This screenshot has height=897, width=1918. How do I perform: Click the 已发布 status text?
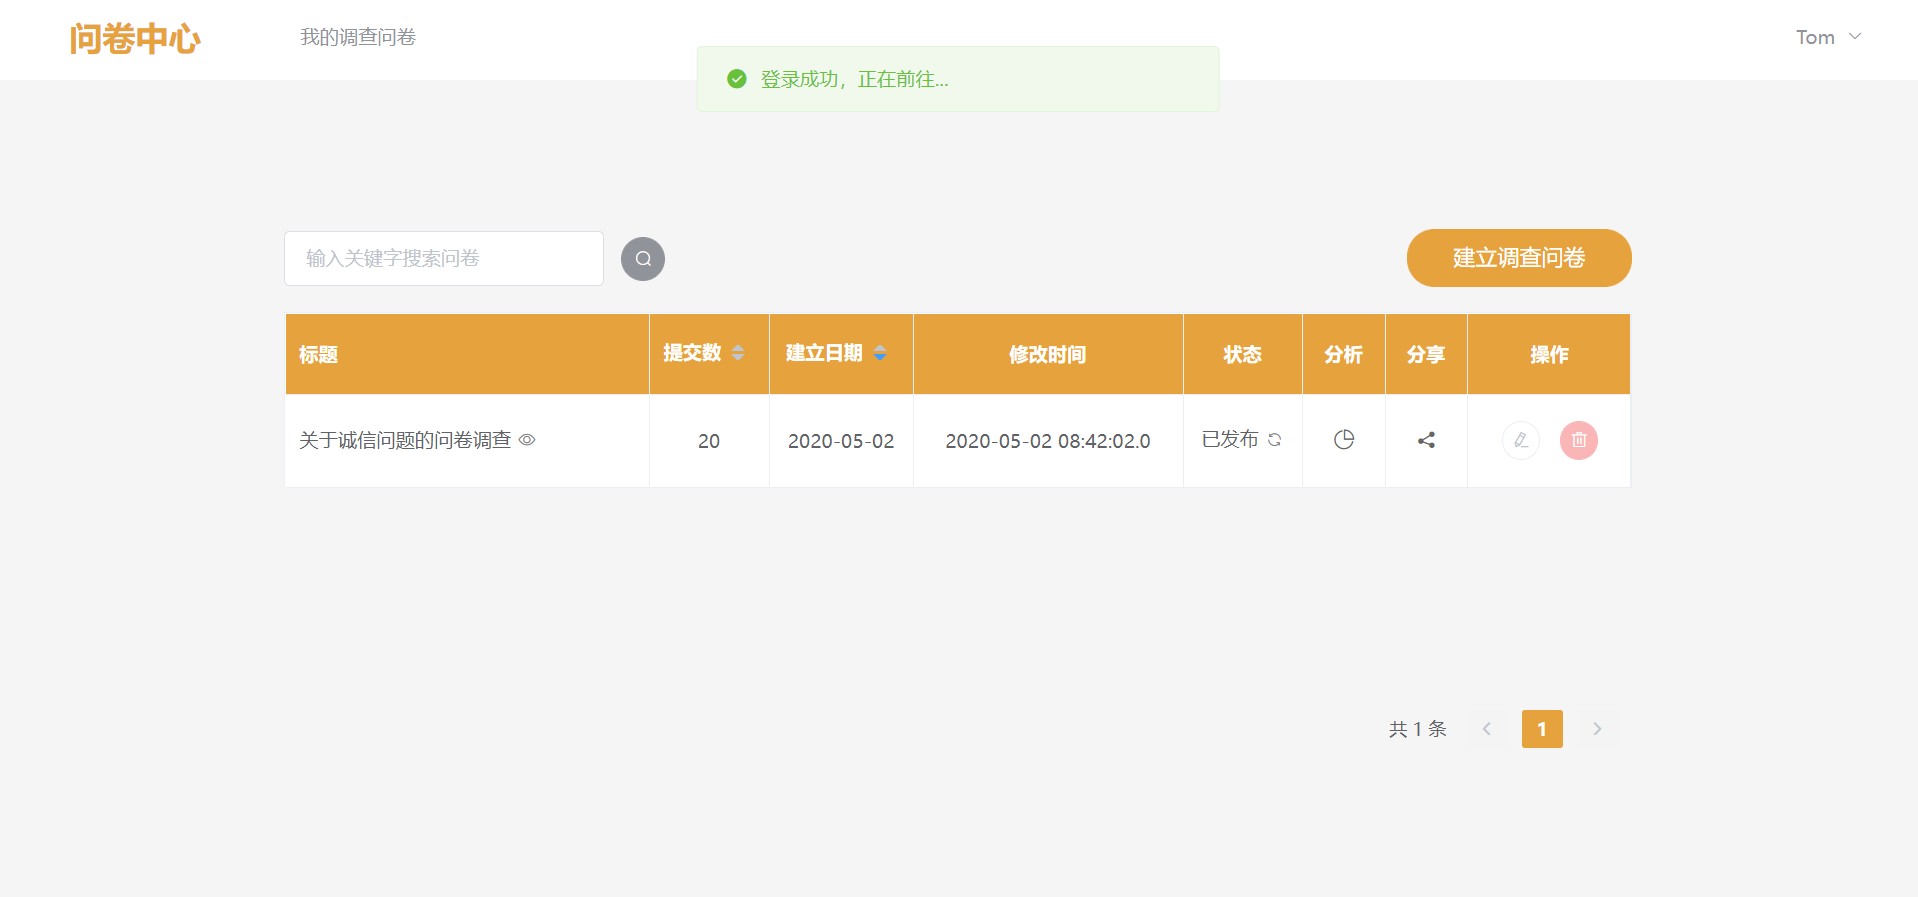(x=1230, y=440)
